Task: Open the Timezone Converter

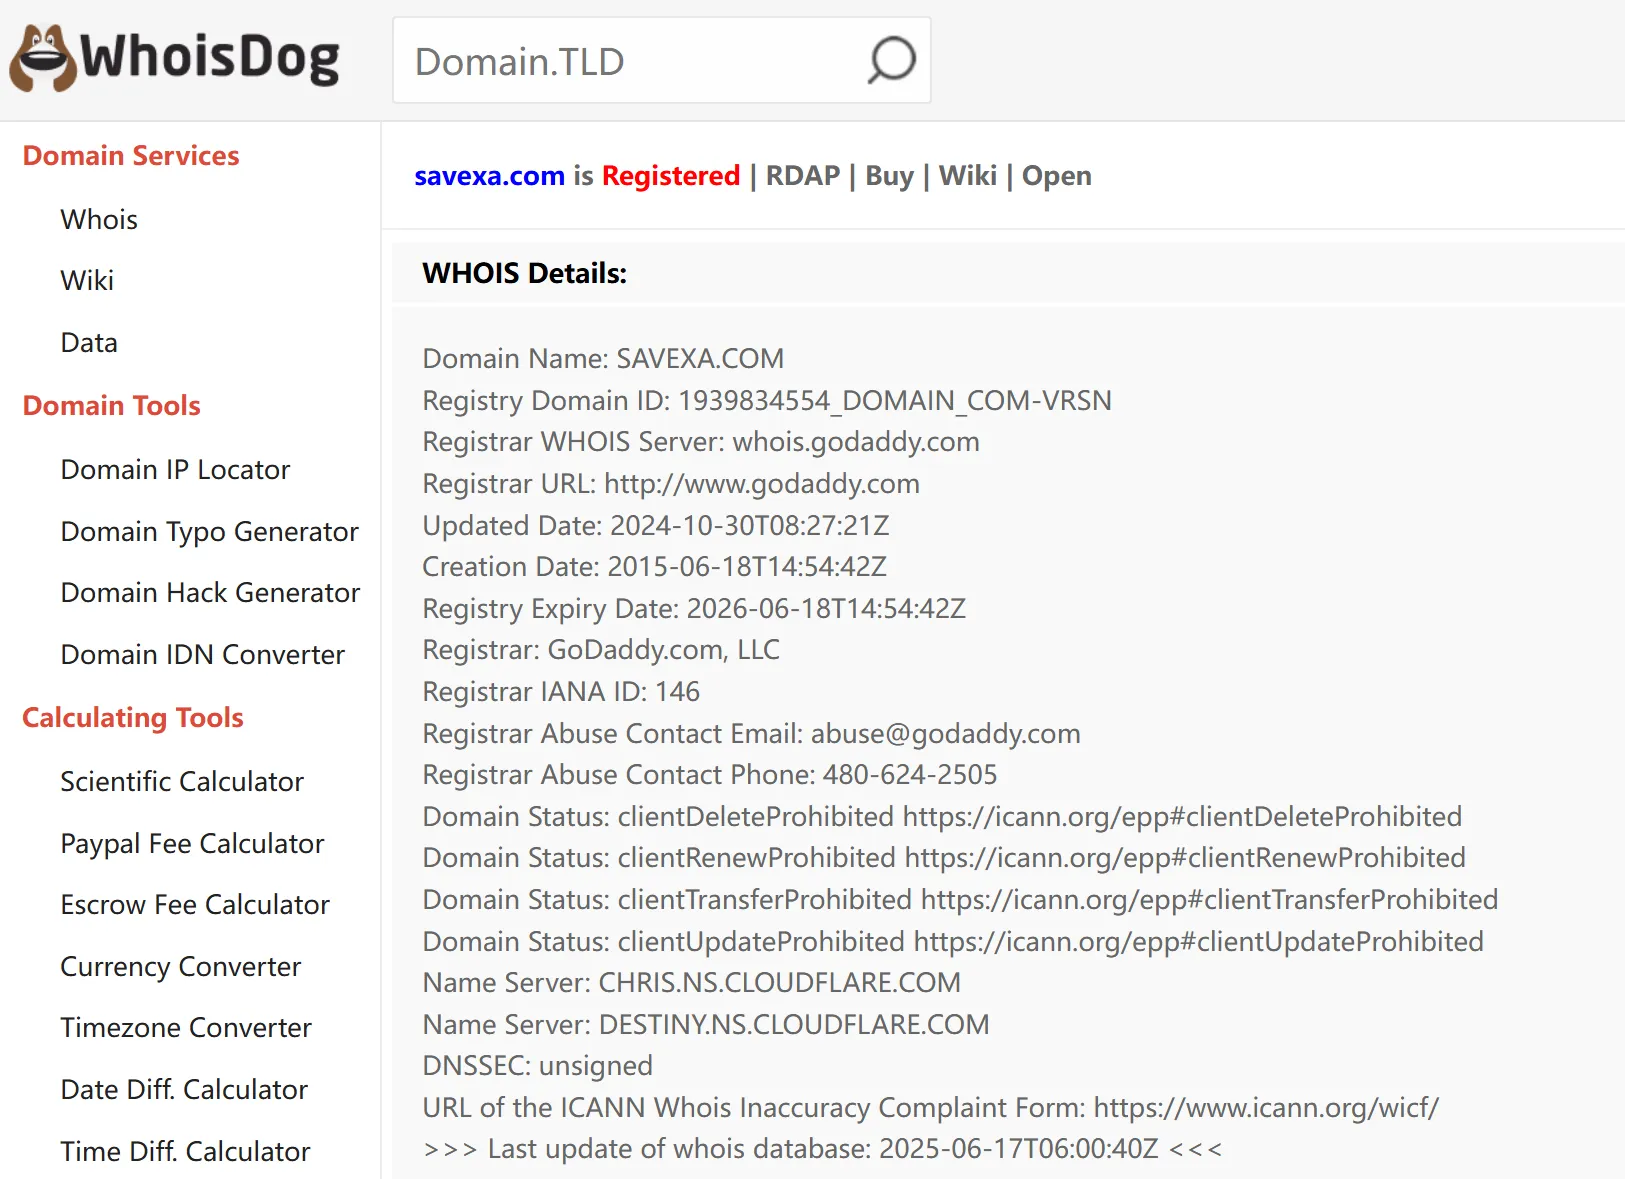Action: pyautogui.click(x=186, y=1027)
